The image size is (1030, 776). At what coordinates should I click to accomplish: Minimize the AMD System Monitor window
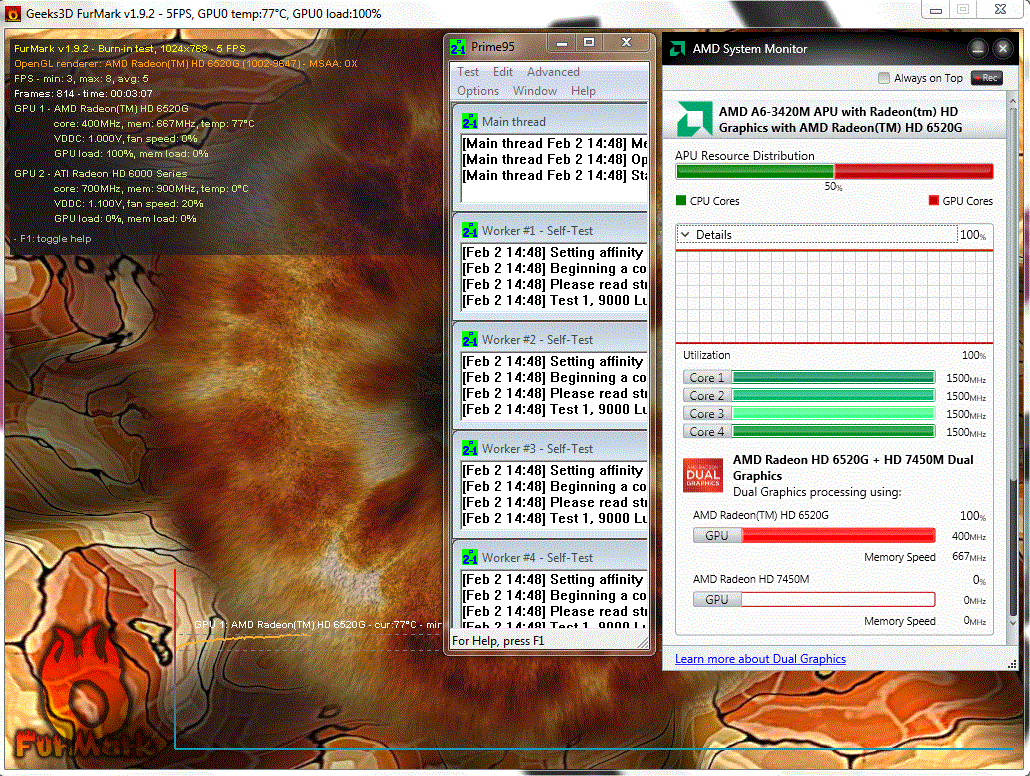point(977,48)
